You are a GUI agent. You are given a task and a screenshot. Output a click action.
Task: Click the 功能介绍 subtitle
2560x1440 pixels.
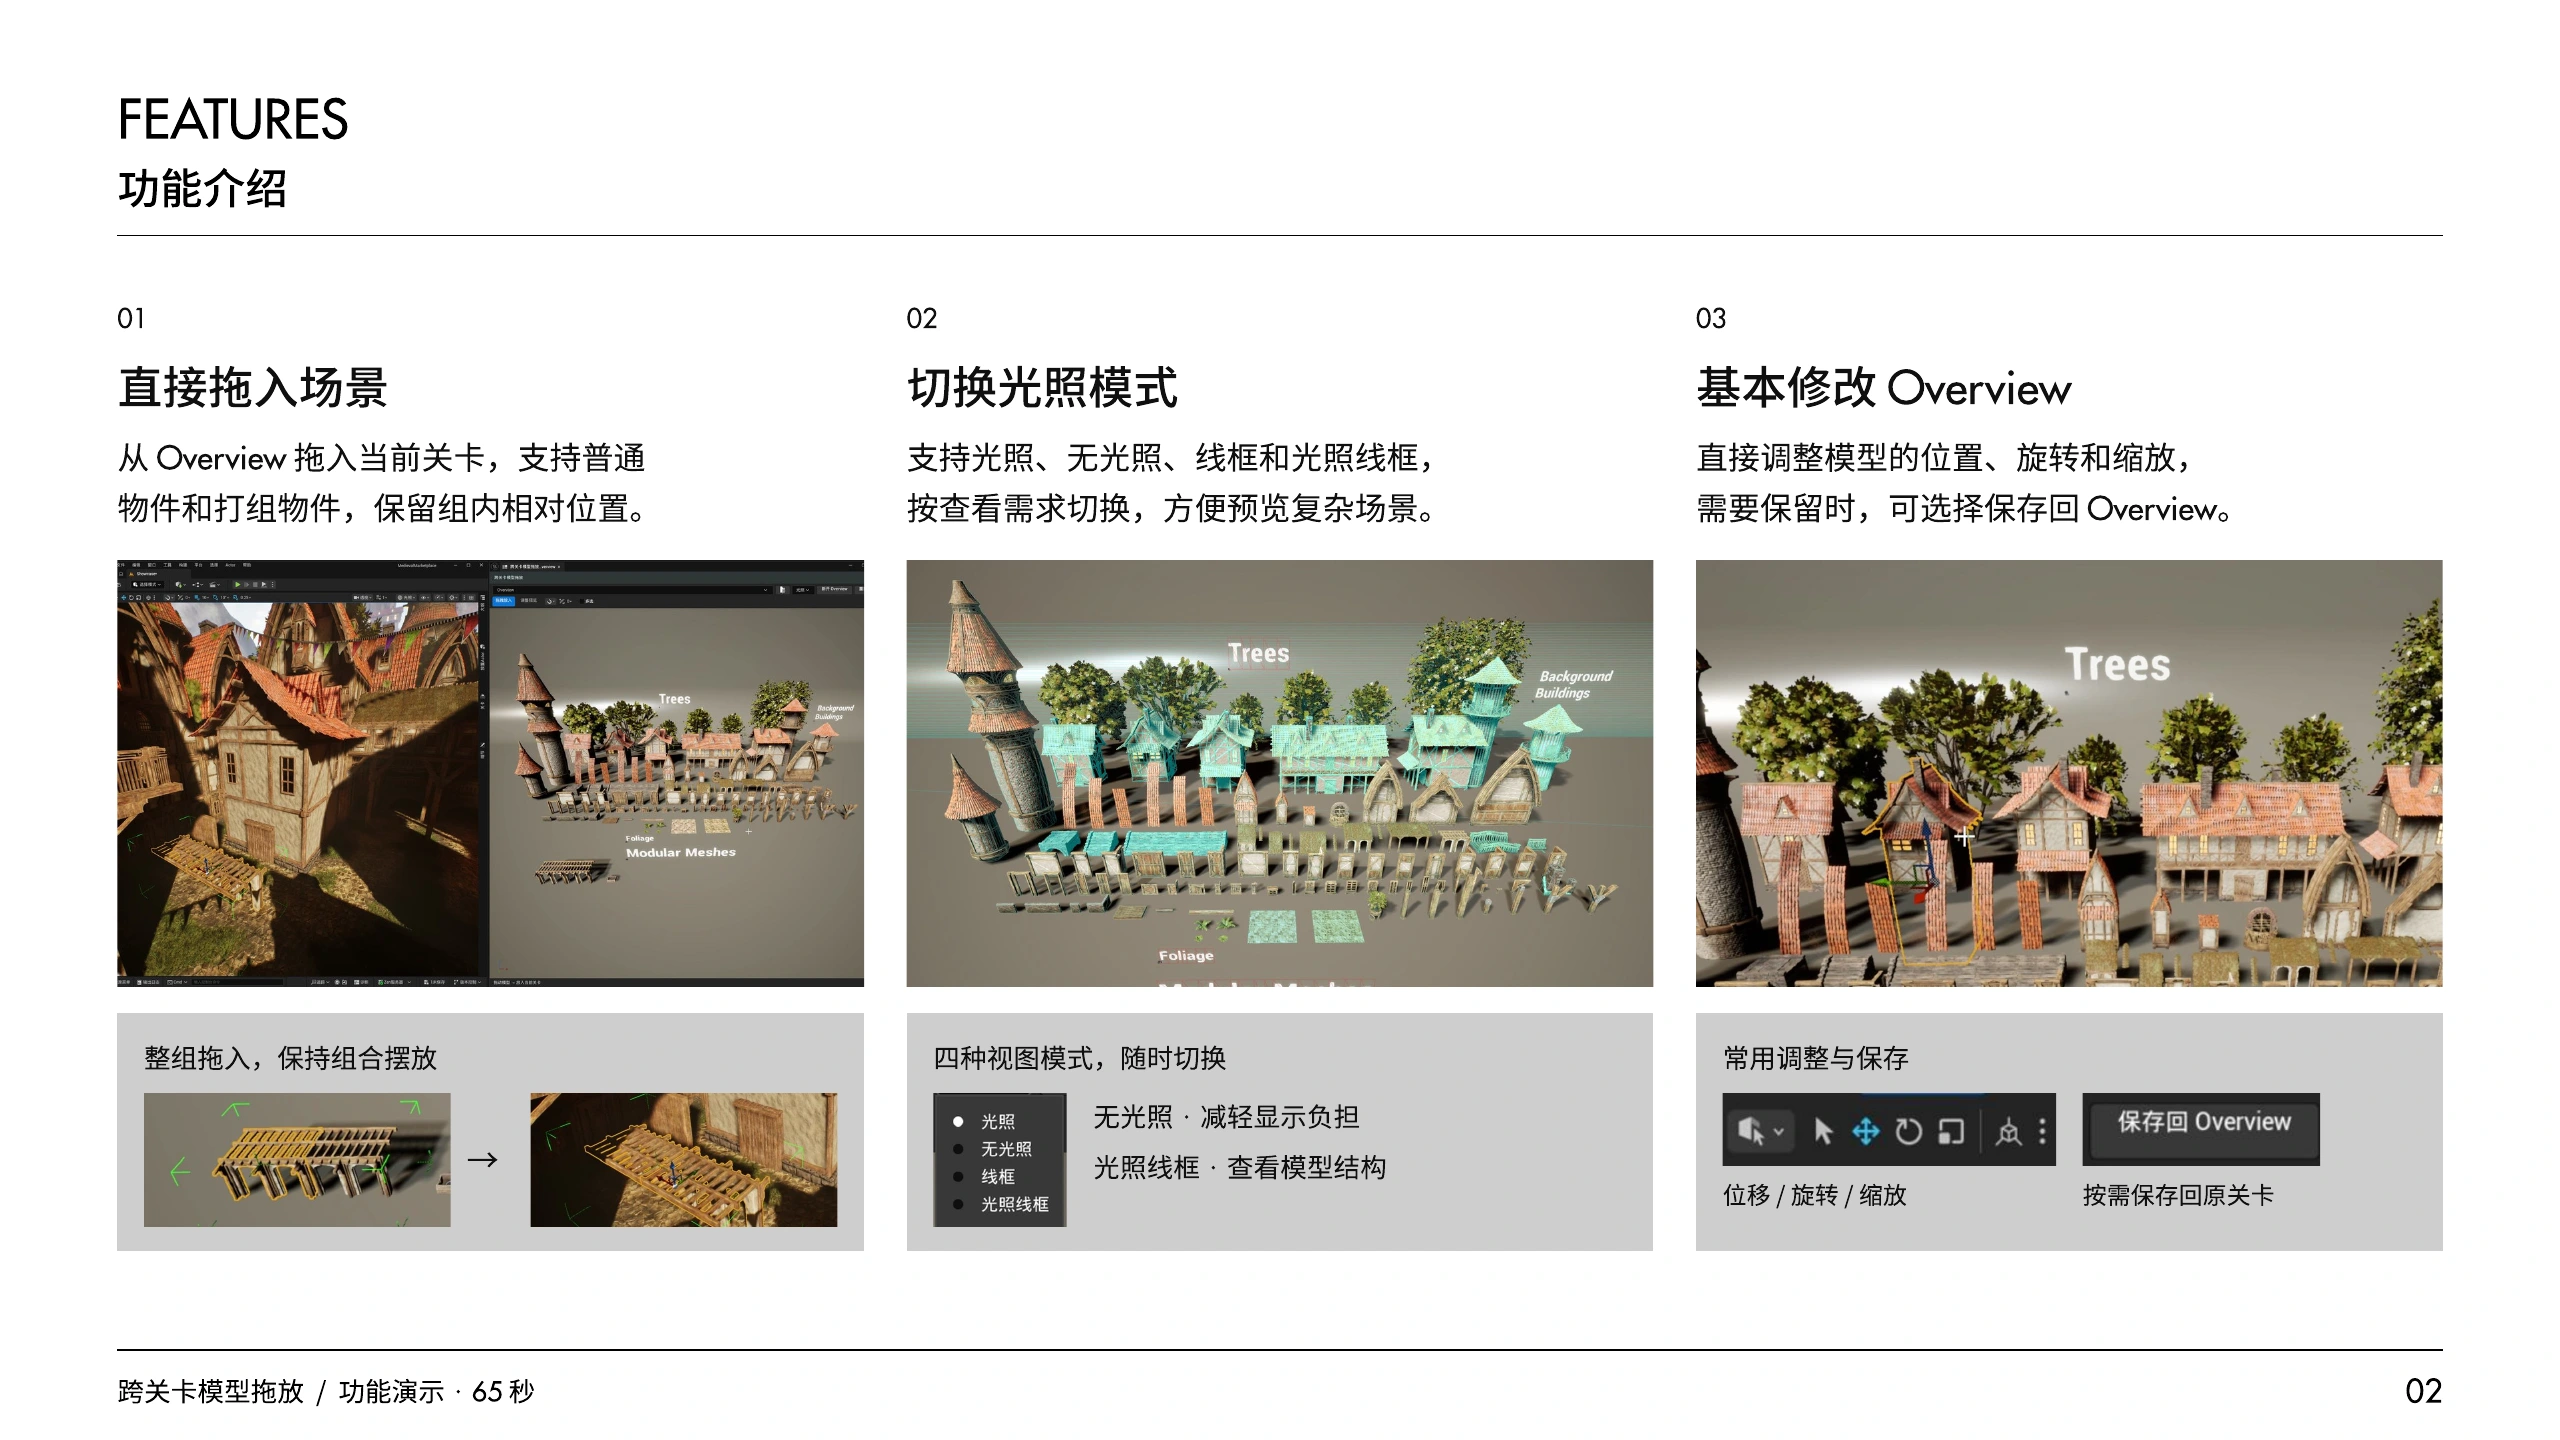point(202,189)
